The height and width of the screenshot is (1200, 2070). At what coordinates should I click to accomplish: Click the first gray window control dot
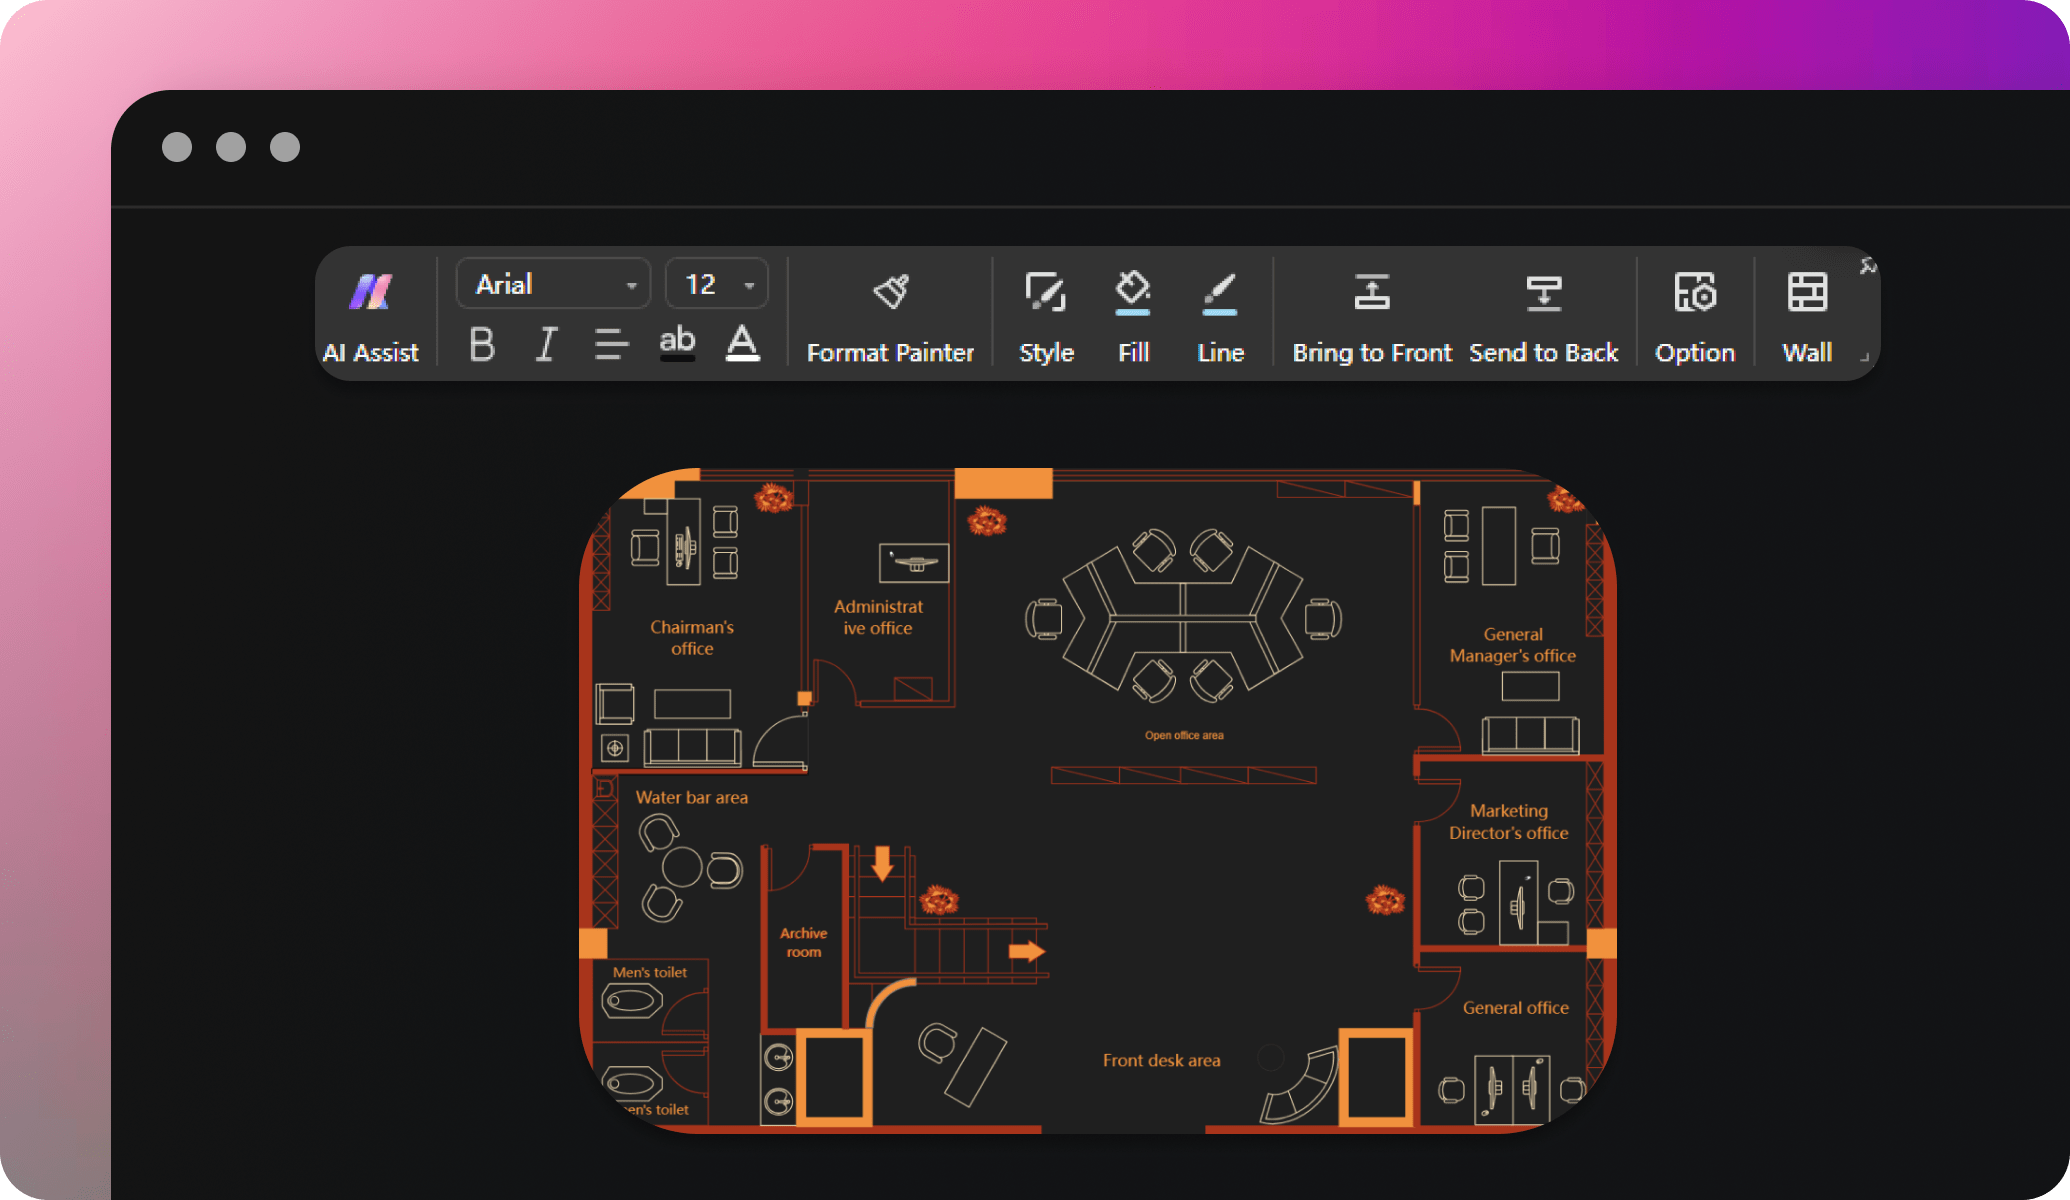[x=177, y=147]
